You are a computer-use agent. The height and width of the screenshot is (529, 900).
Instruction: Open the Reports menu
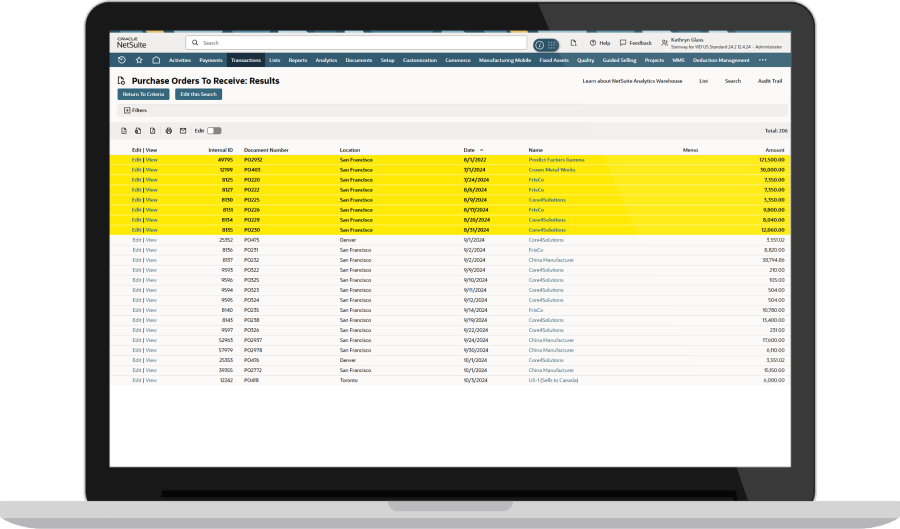click(298, 60)
